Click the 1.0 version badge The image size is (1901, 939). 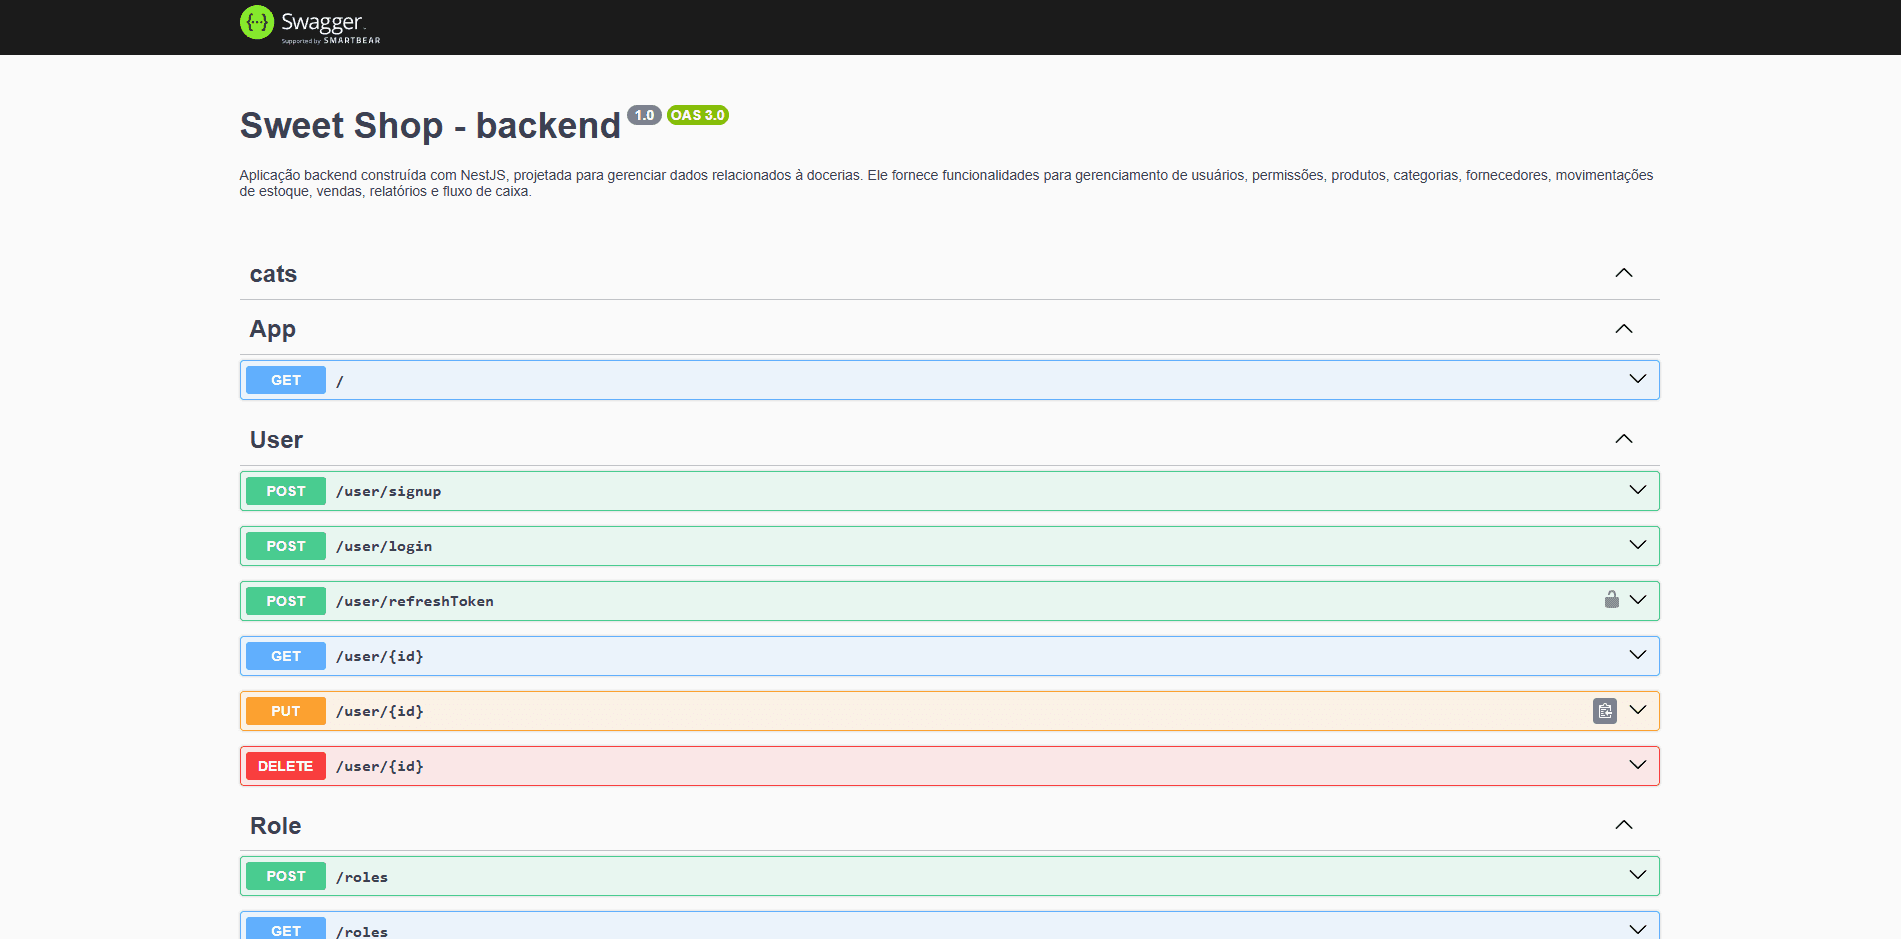pyautogui.click(x=644, y=114)
